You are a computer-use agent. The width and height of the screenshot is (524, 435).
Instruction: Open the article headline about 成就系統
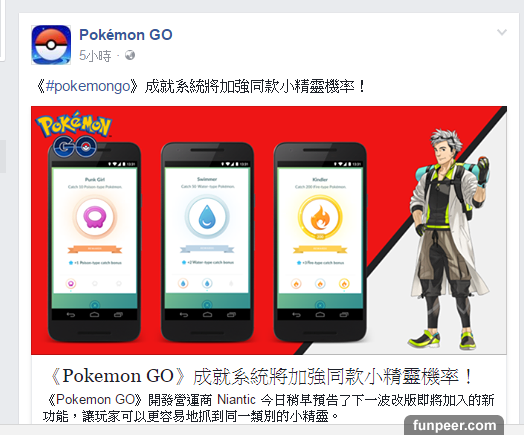click(261, 376)
